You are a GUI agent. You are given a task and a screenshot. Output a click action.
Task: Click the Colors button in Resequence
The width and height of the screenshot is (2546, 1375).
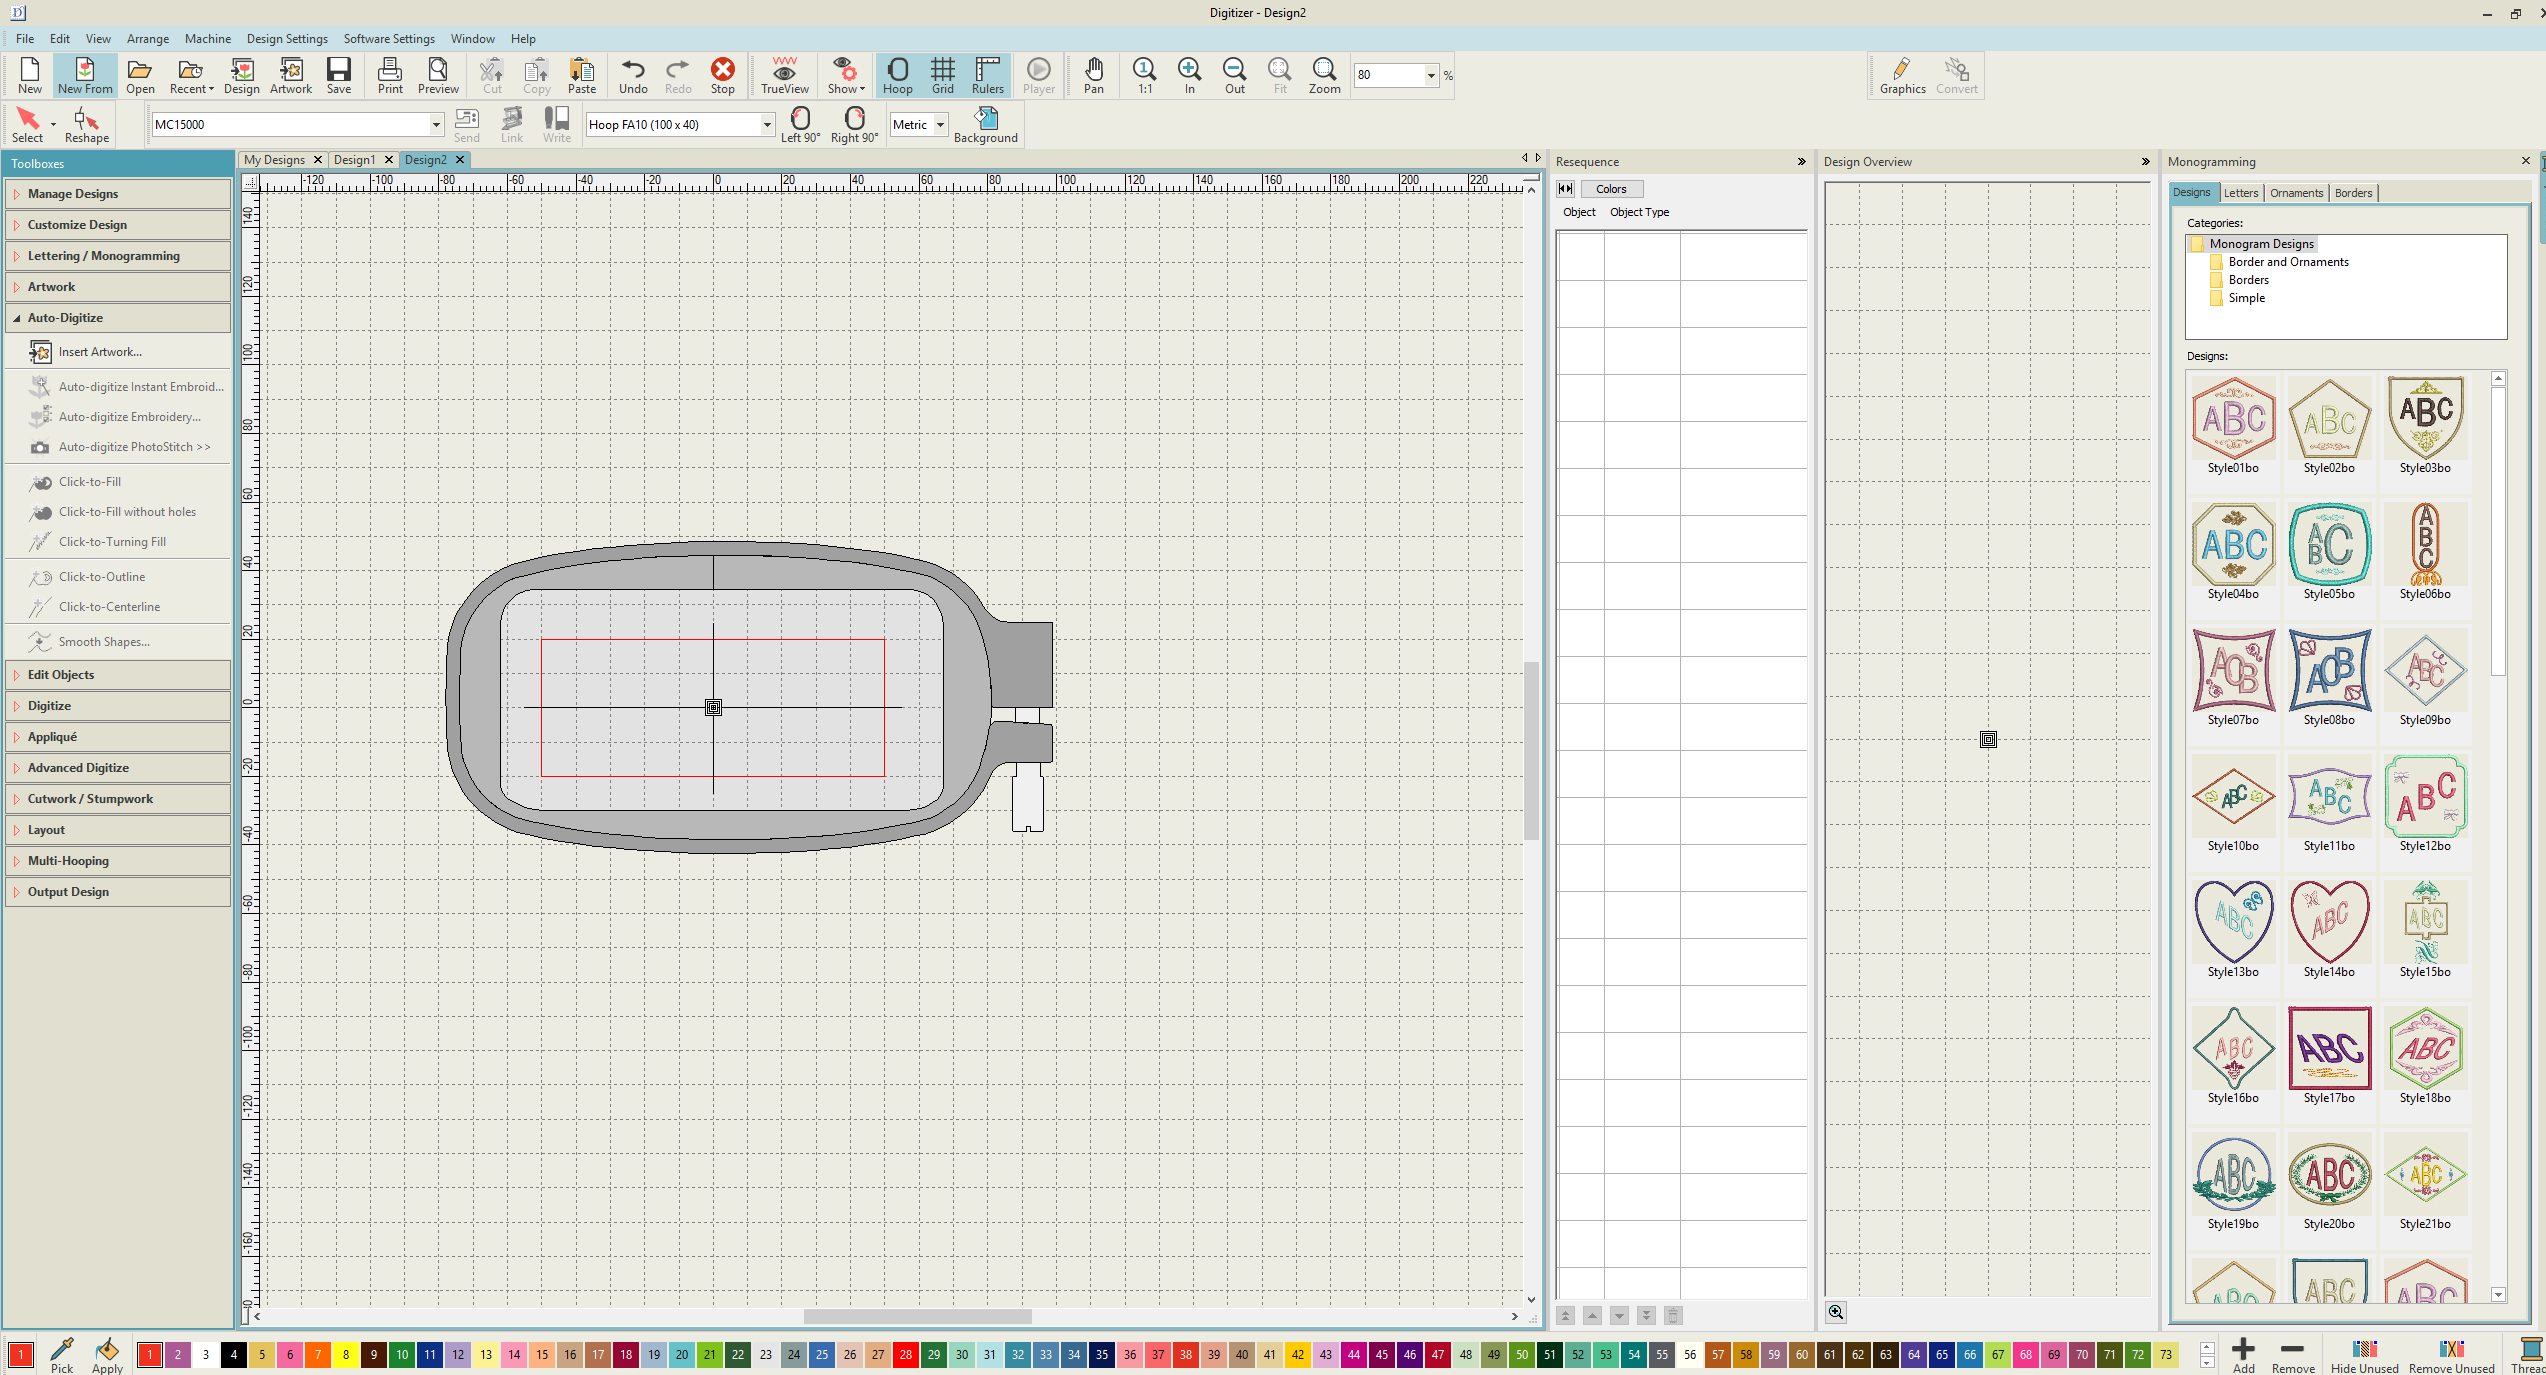pyautogui.click(x=1610, y=189)
